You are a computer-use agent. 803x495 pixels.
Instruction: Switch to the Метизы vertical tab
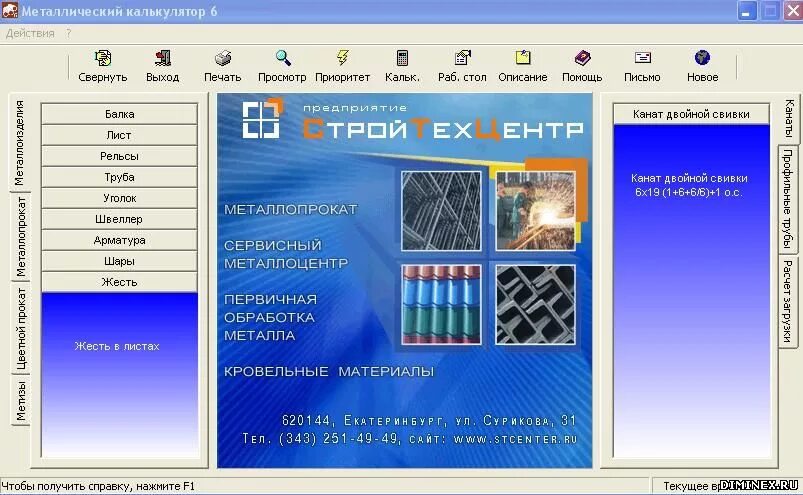20,401
